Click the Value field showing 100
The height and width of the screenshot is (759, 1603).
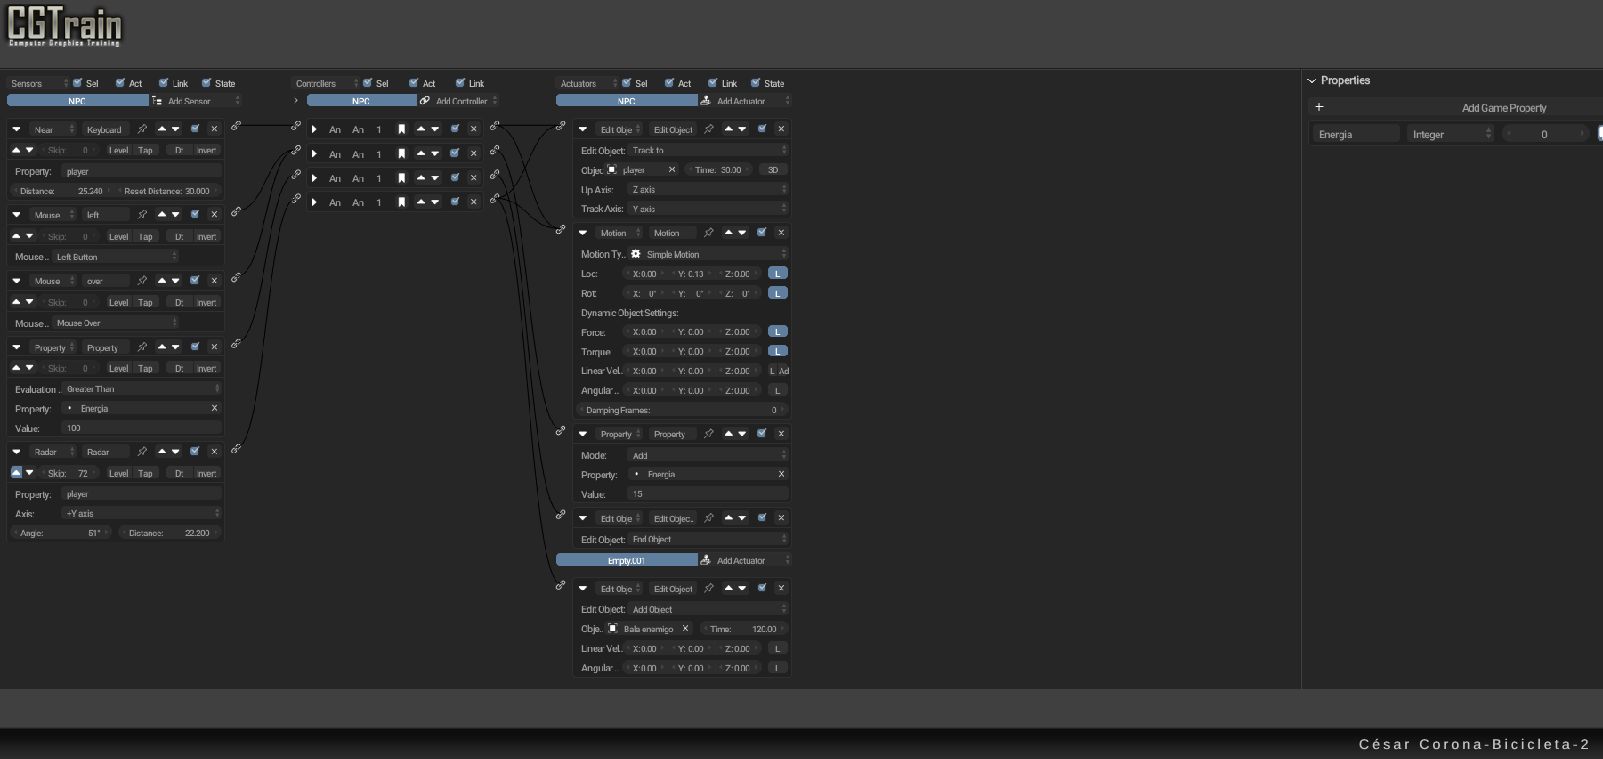(140, 428)
